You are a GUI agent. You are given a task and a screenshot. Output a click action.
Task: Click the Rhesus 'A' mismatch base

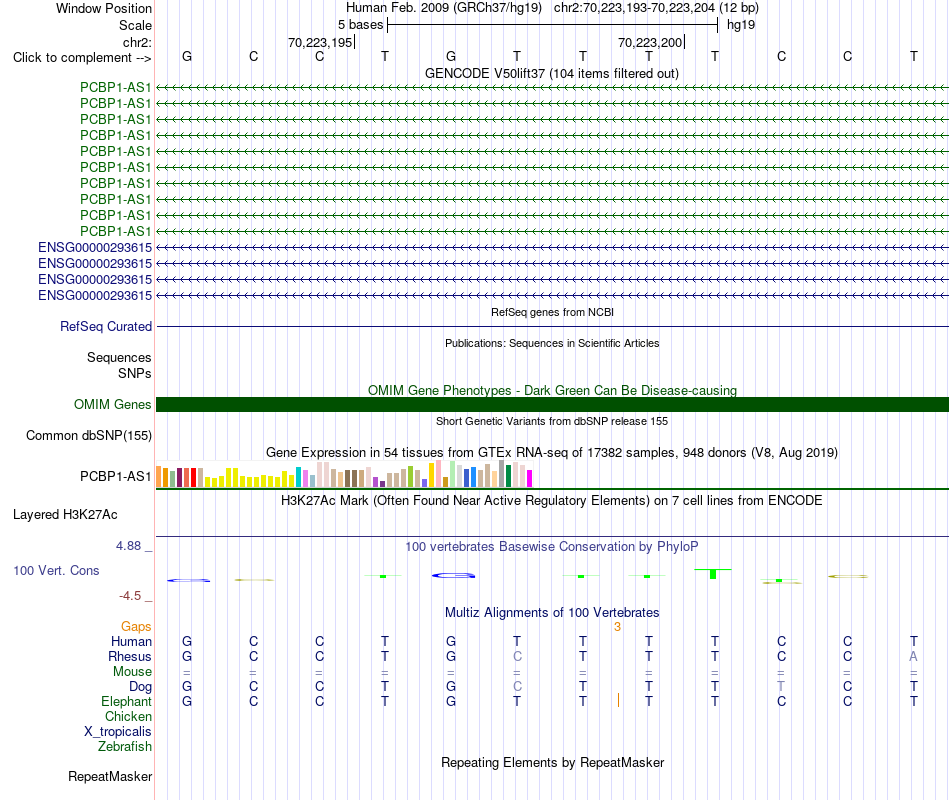(913, 656)
